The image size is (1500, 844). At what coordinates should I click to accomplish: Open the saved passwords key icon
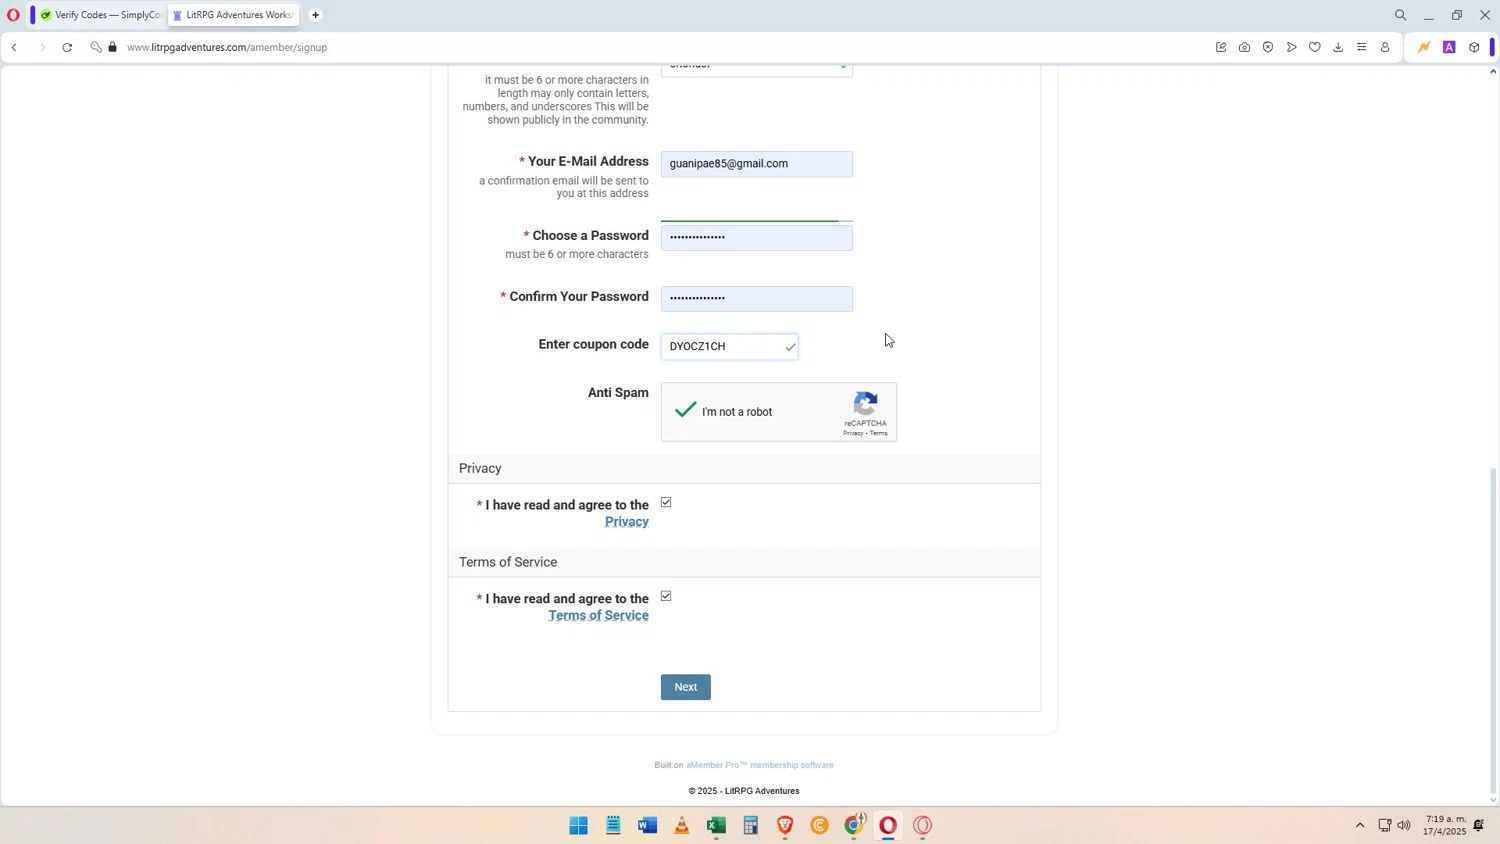(x=96, y=47)
